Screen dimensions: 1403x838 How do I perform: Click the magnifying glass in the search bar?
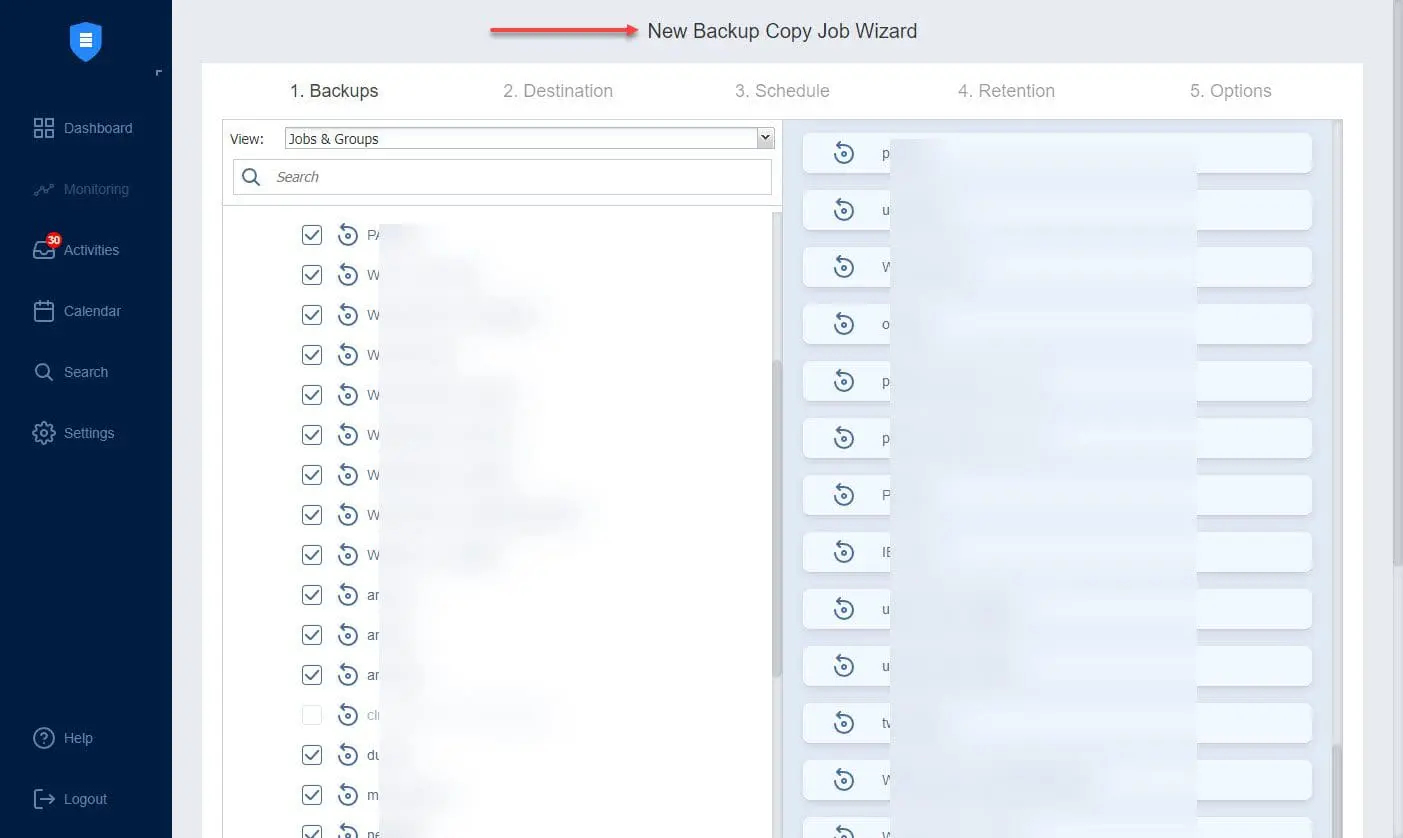[251, 176]
